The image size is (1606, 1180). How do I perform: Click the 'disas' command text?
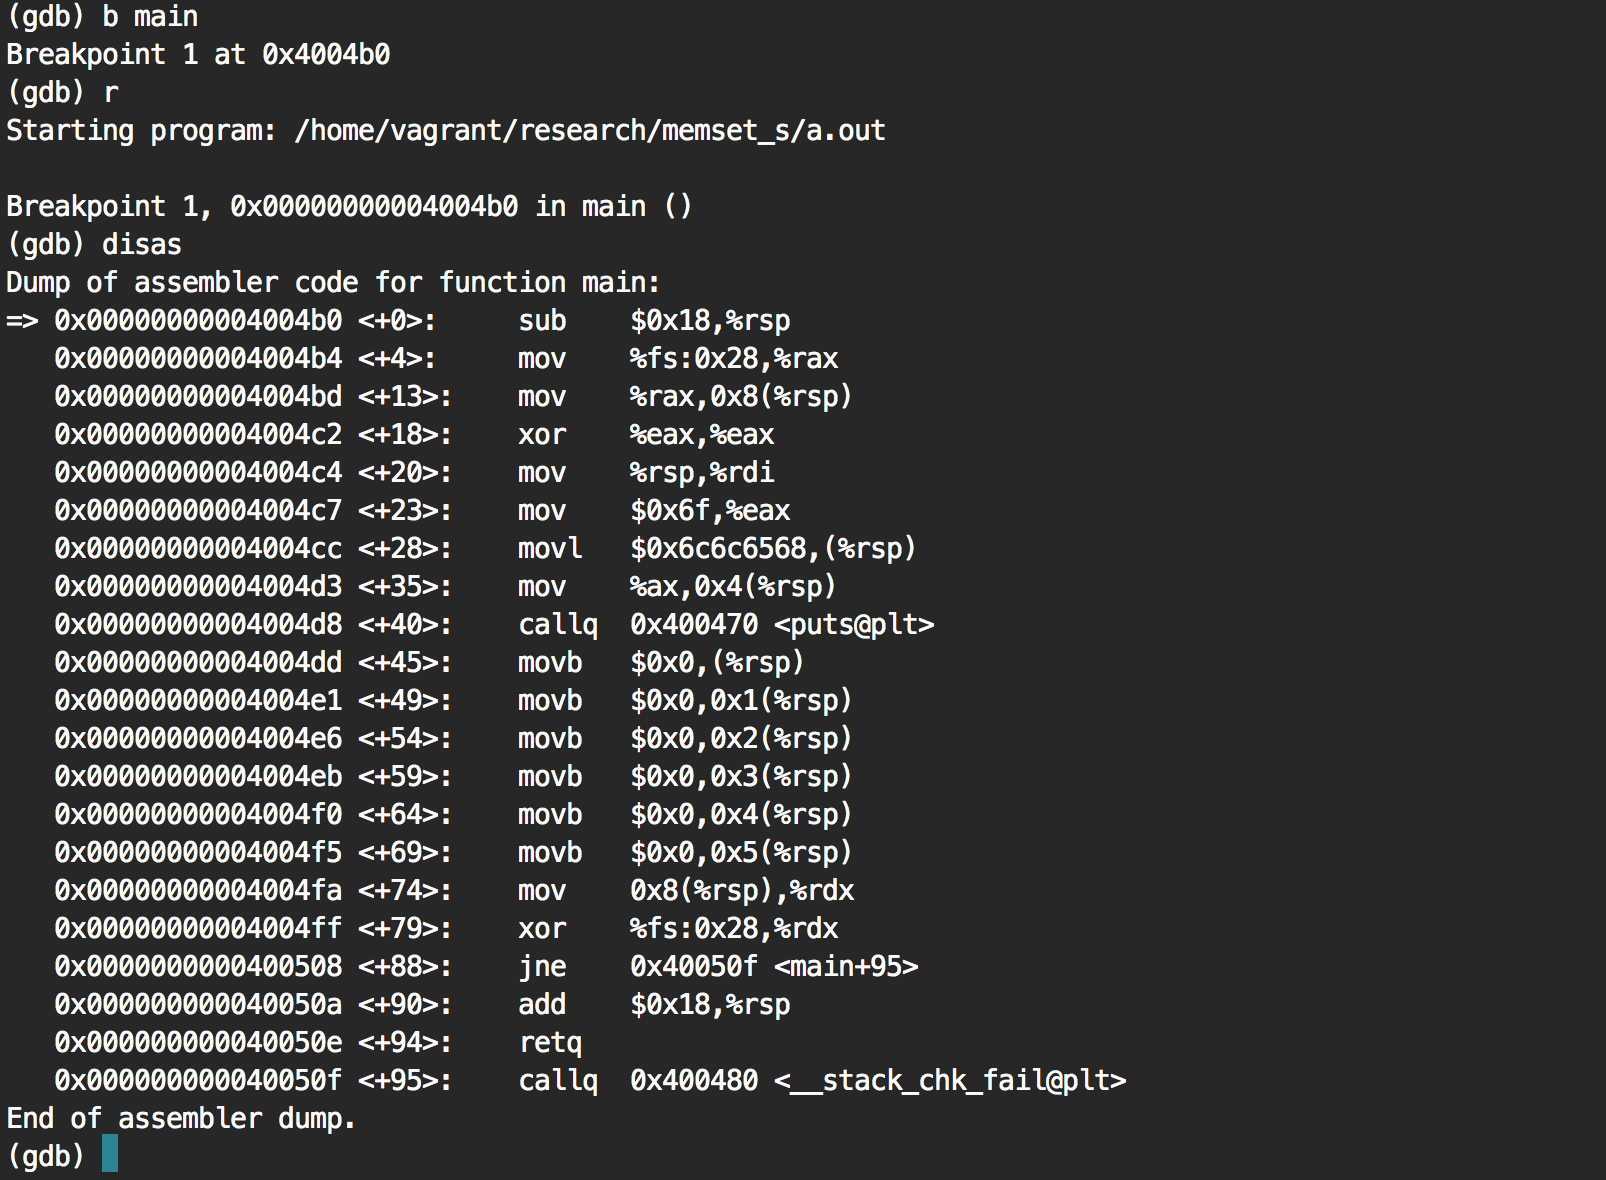pyautogui.click(x=142, y=245)
